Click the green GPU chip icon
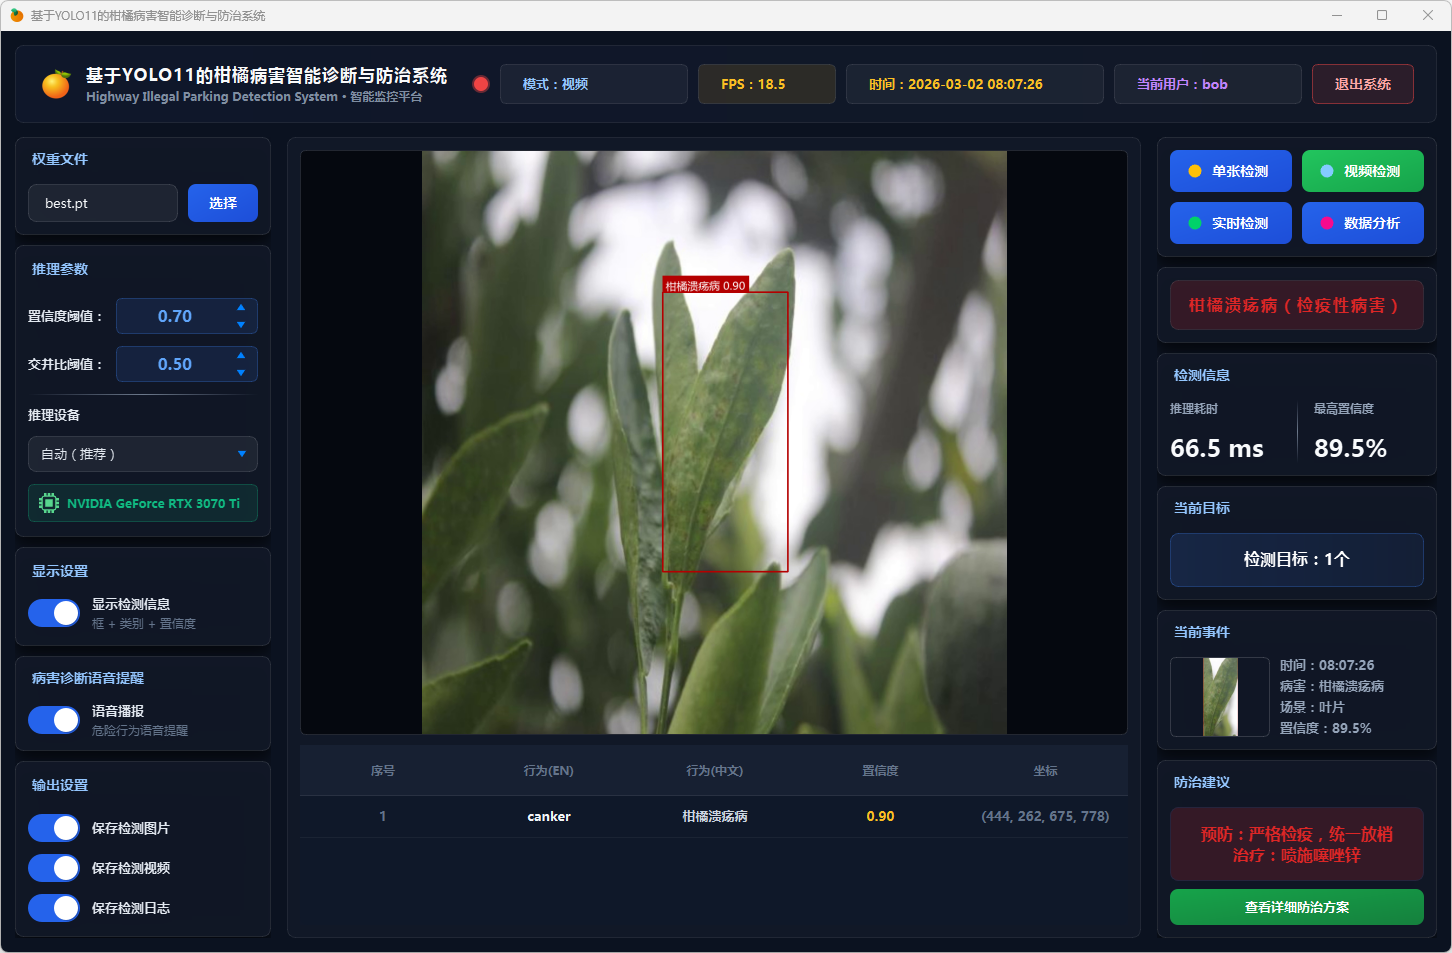Viewport: 1452px width, 953px height. click(x=48, y=503)
